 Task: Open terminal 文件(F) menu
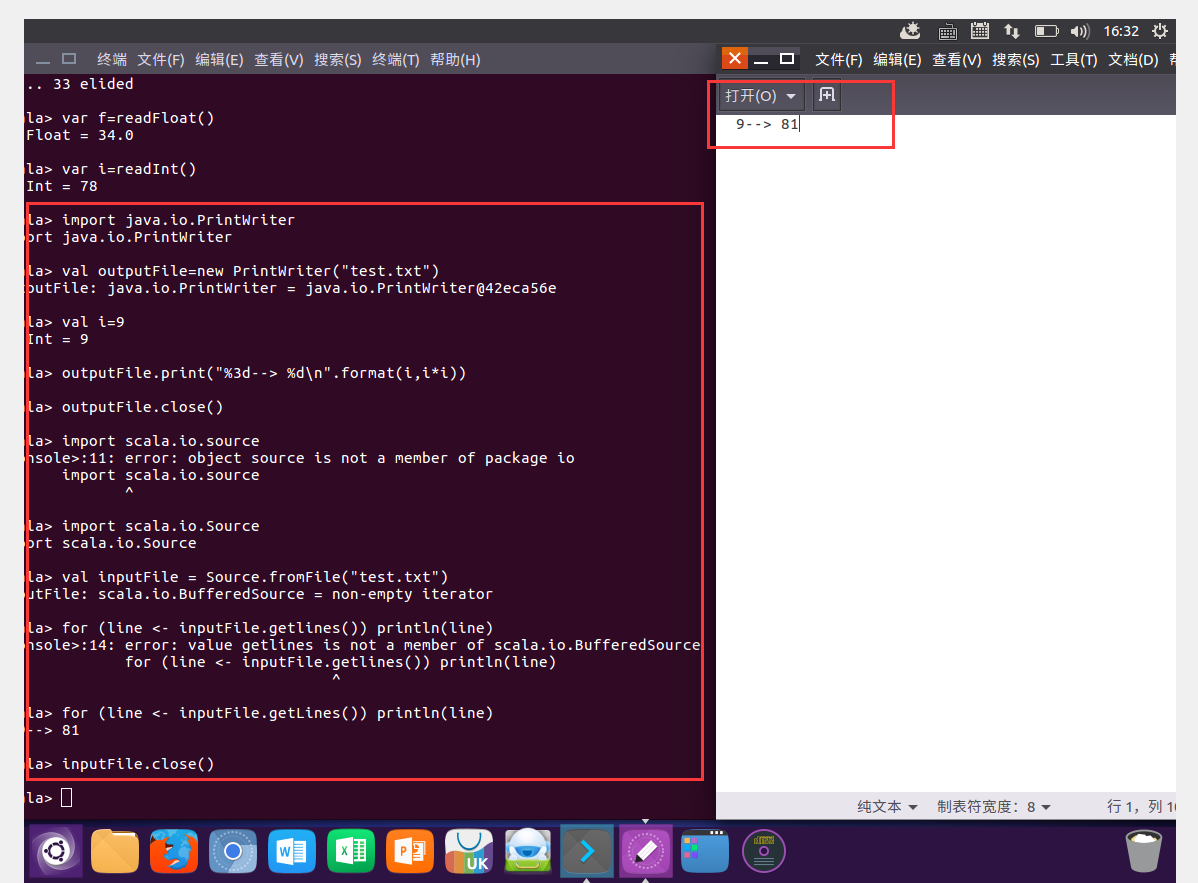click(160, 60)
